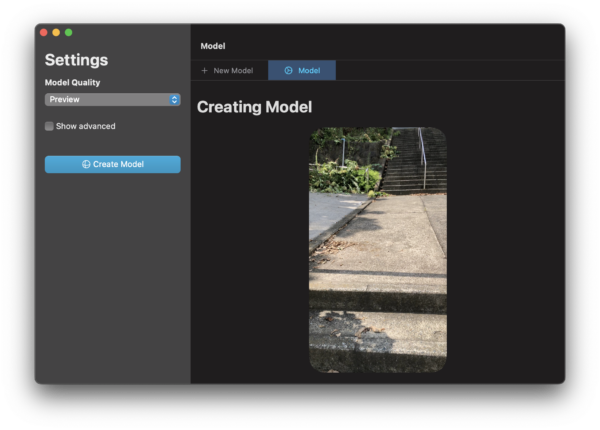Click the 'Model Quality' label

[x=73, y=83]
